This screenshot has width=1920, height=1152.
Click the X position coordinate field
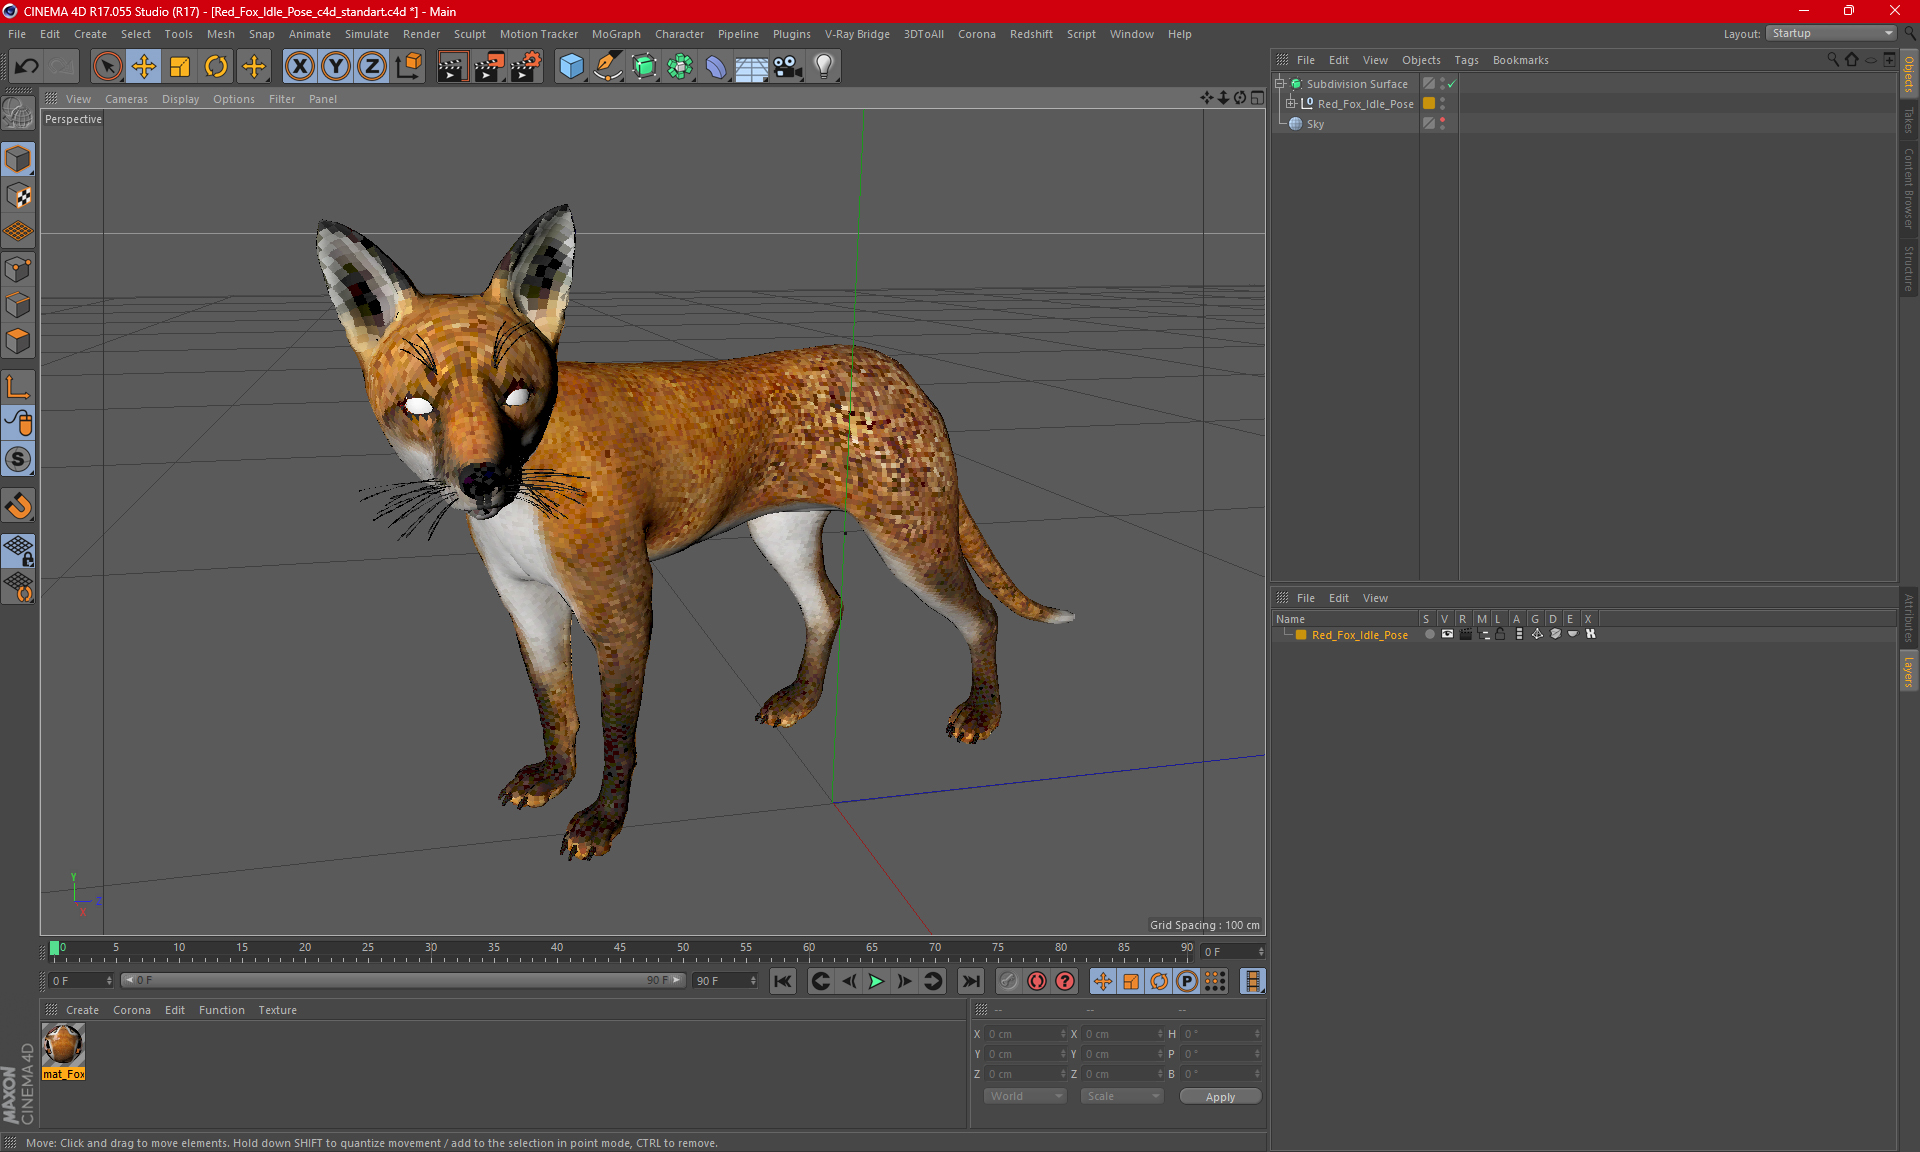(1026, 1035)
